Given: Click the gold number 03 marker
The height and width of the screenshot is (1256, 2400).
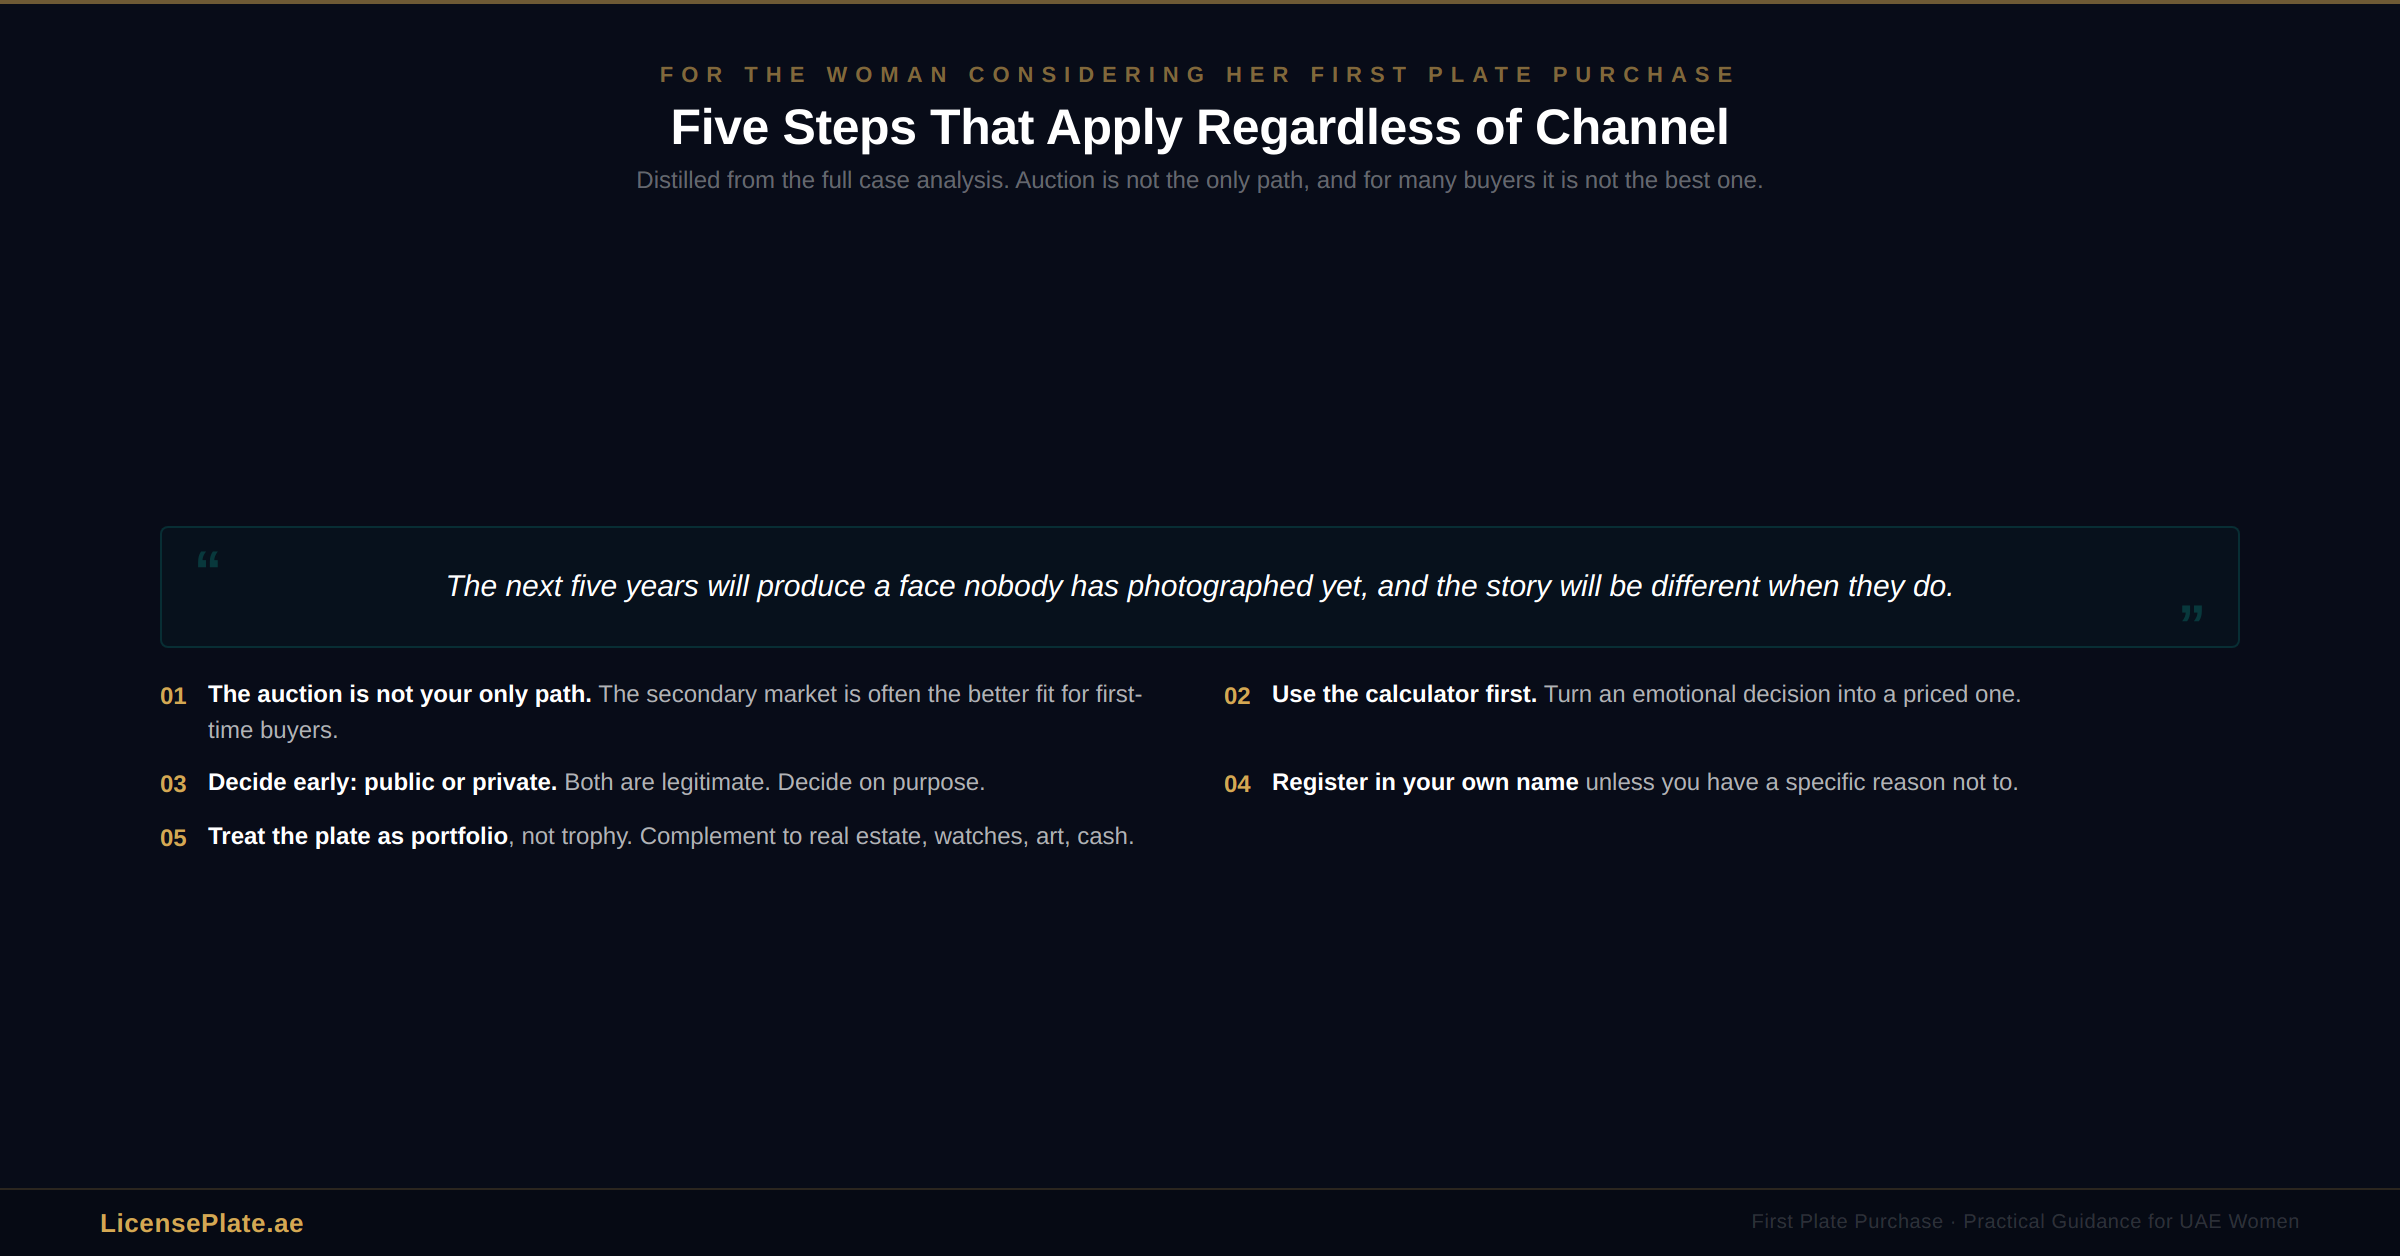Looking at the screenshot, I should [x=173, y=784].
